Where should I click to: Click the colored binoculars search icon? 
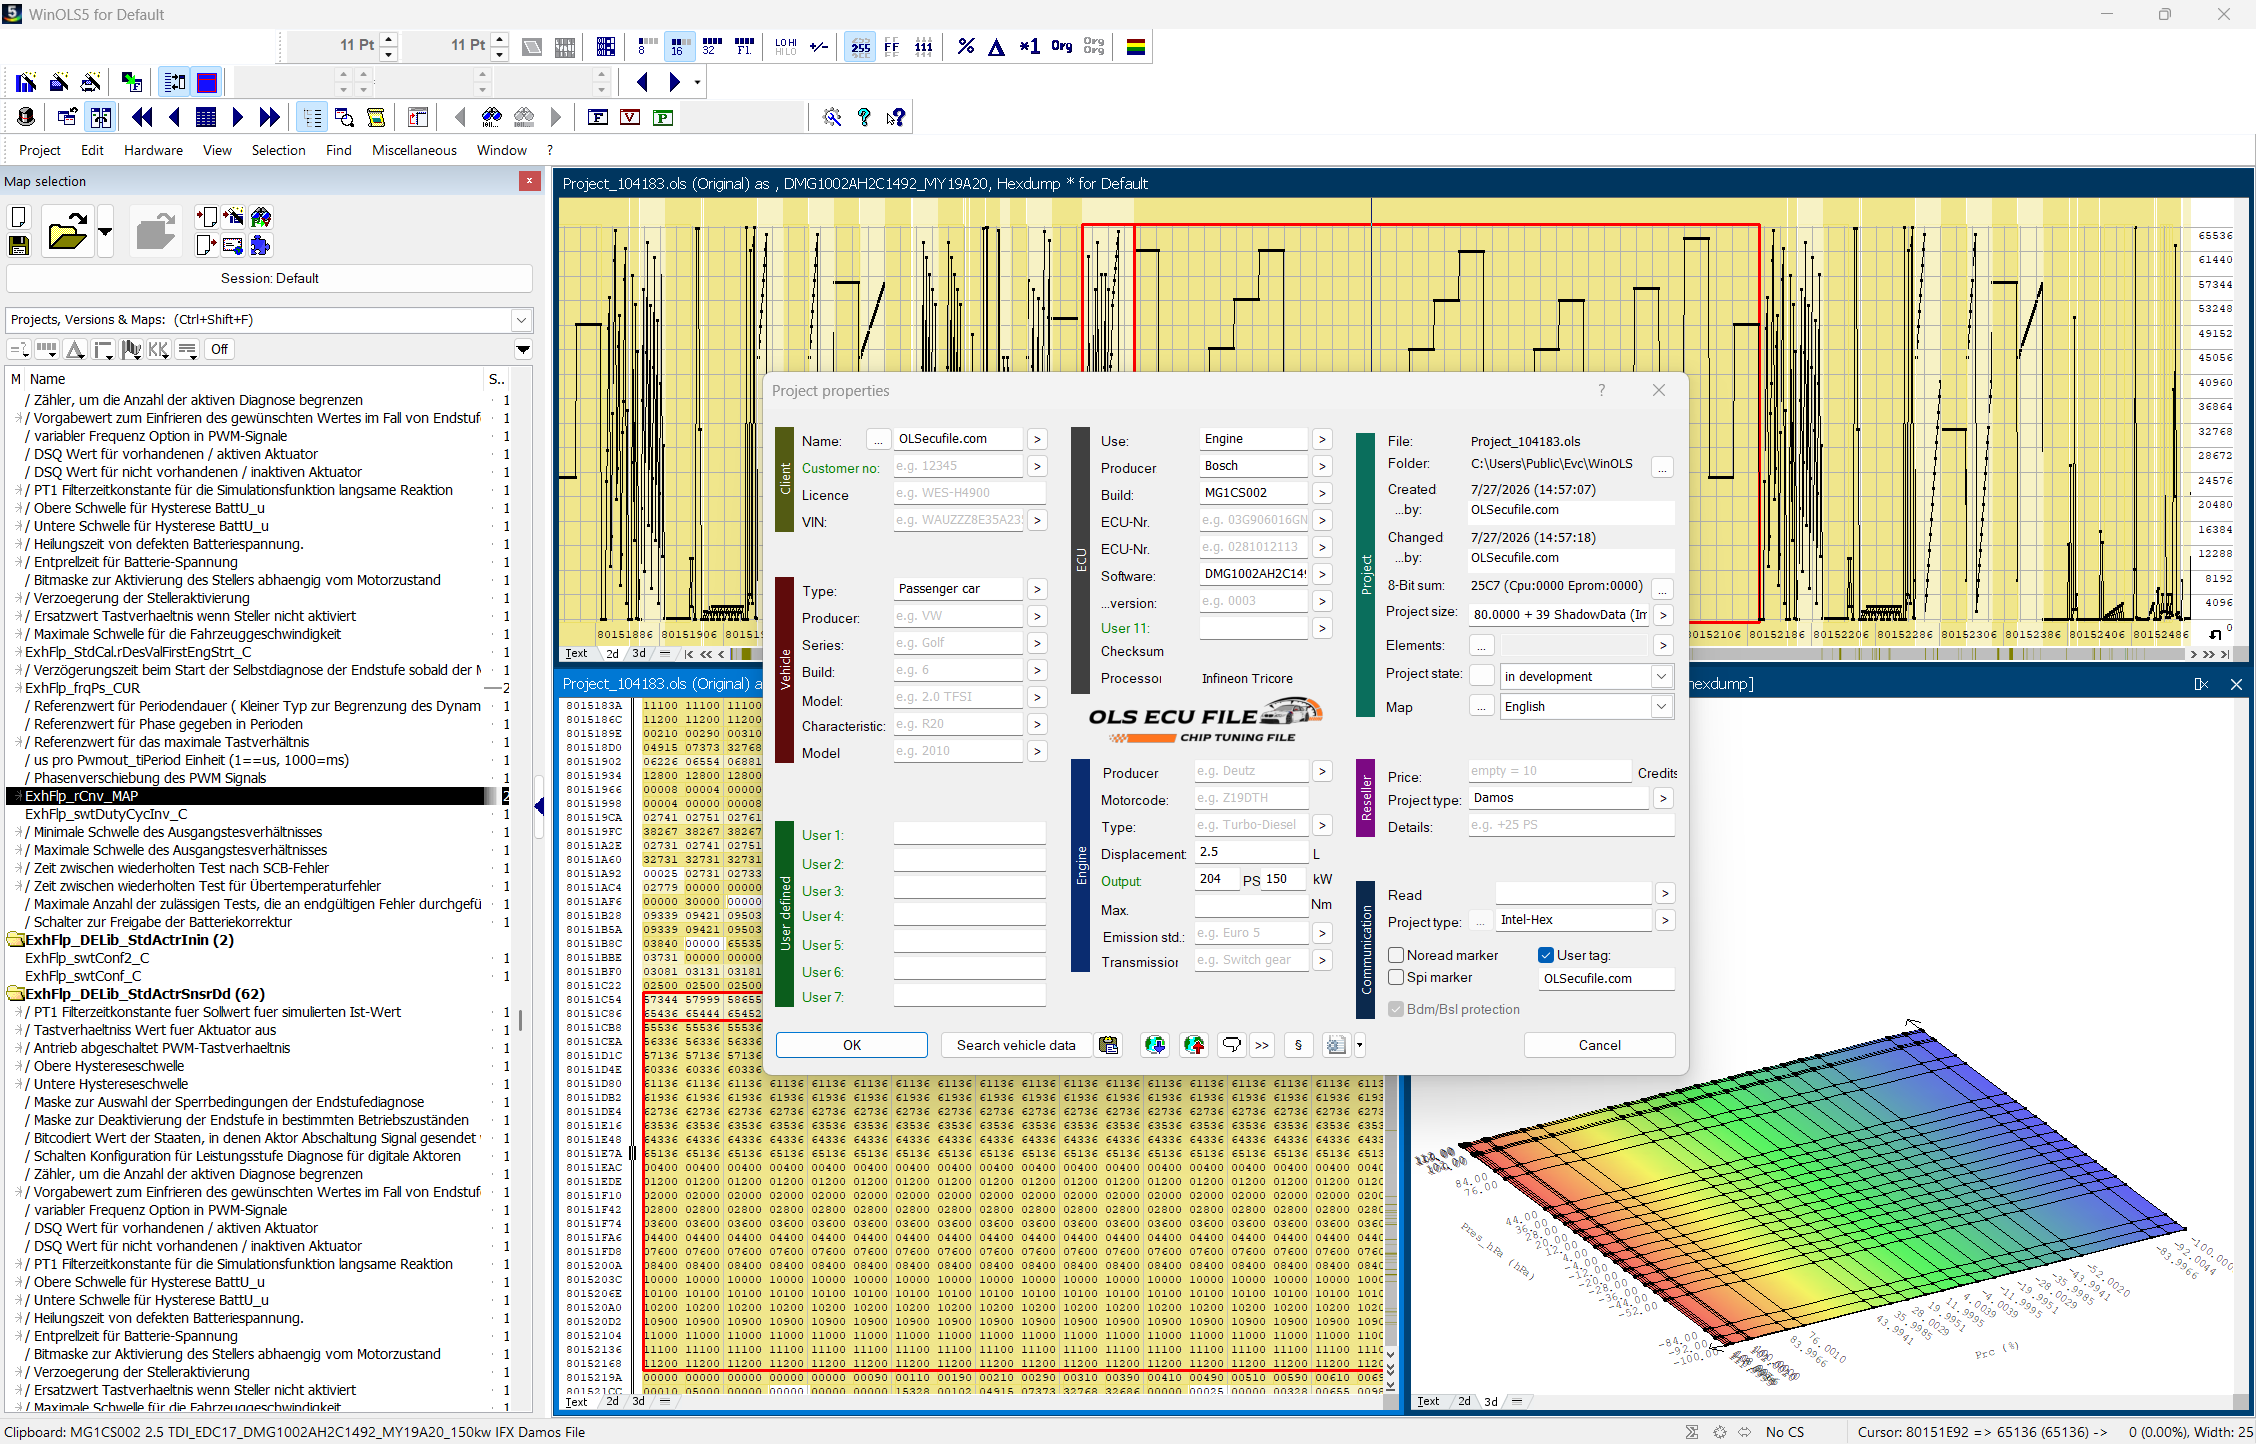[491, 117]
